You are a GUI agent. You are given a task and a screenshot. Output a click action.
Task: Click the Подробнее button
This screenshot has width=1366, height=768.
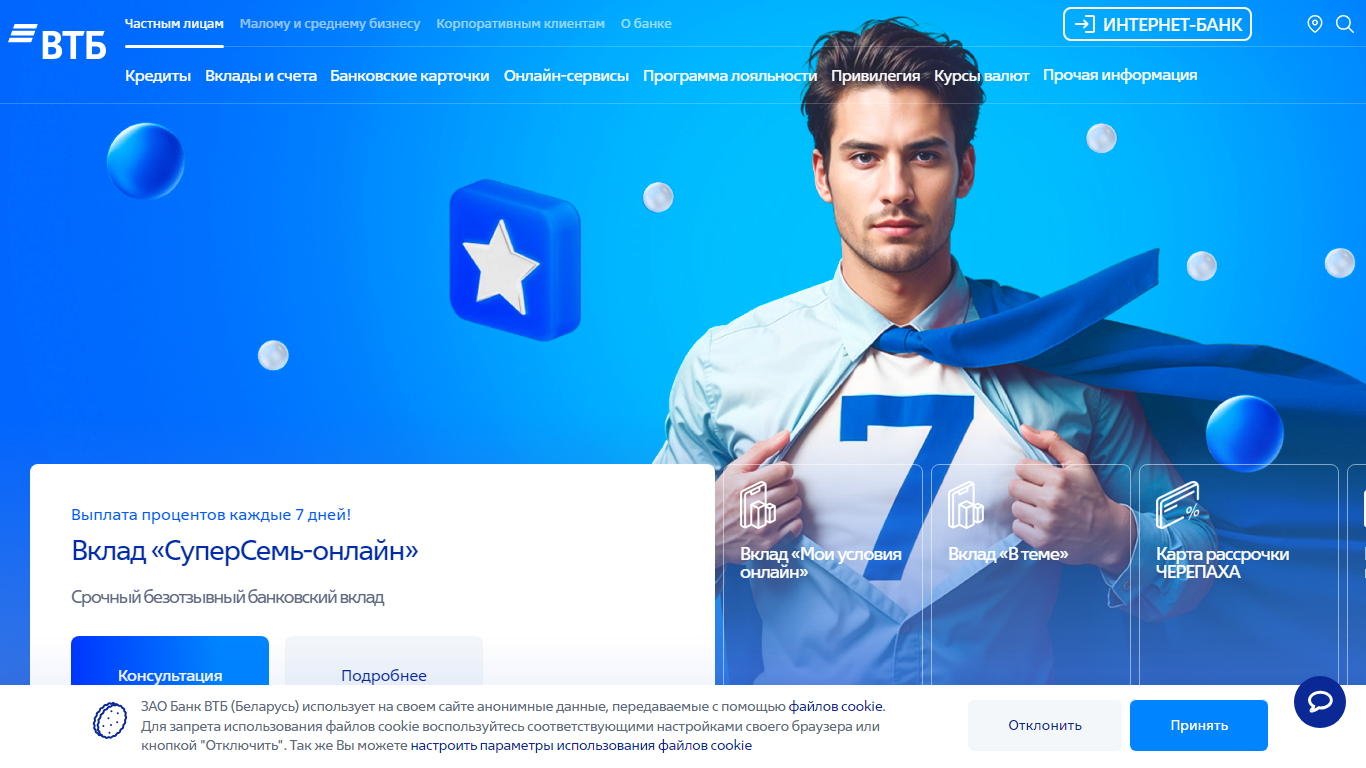tap(384, 661)
